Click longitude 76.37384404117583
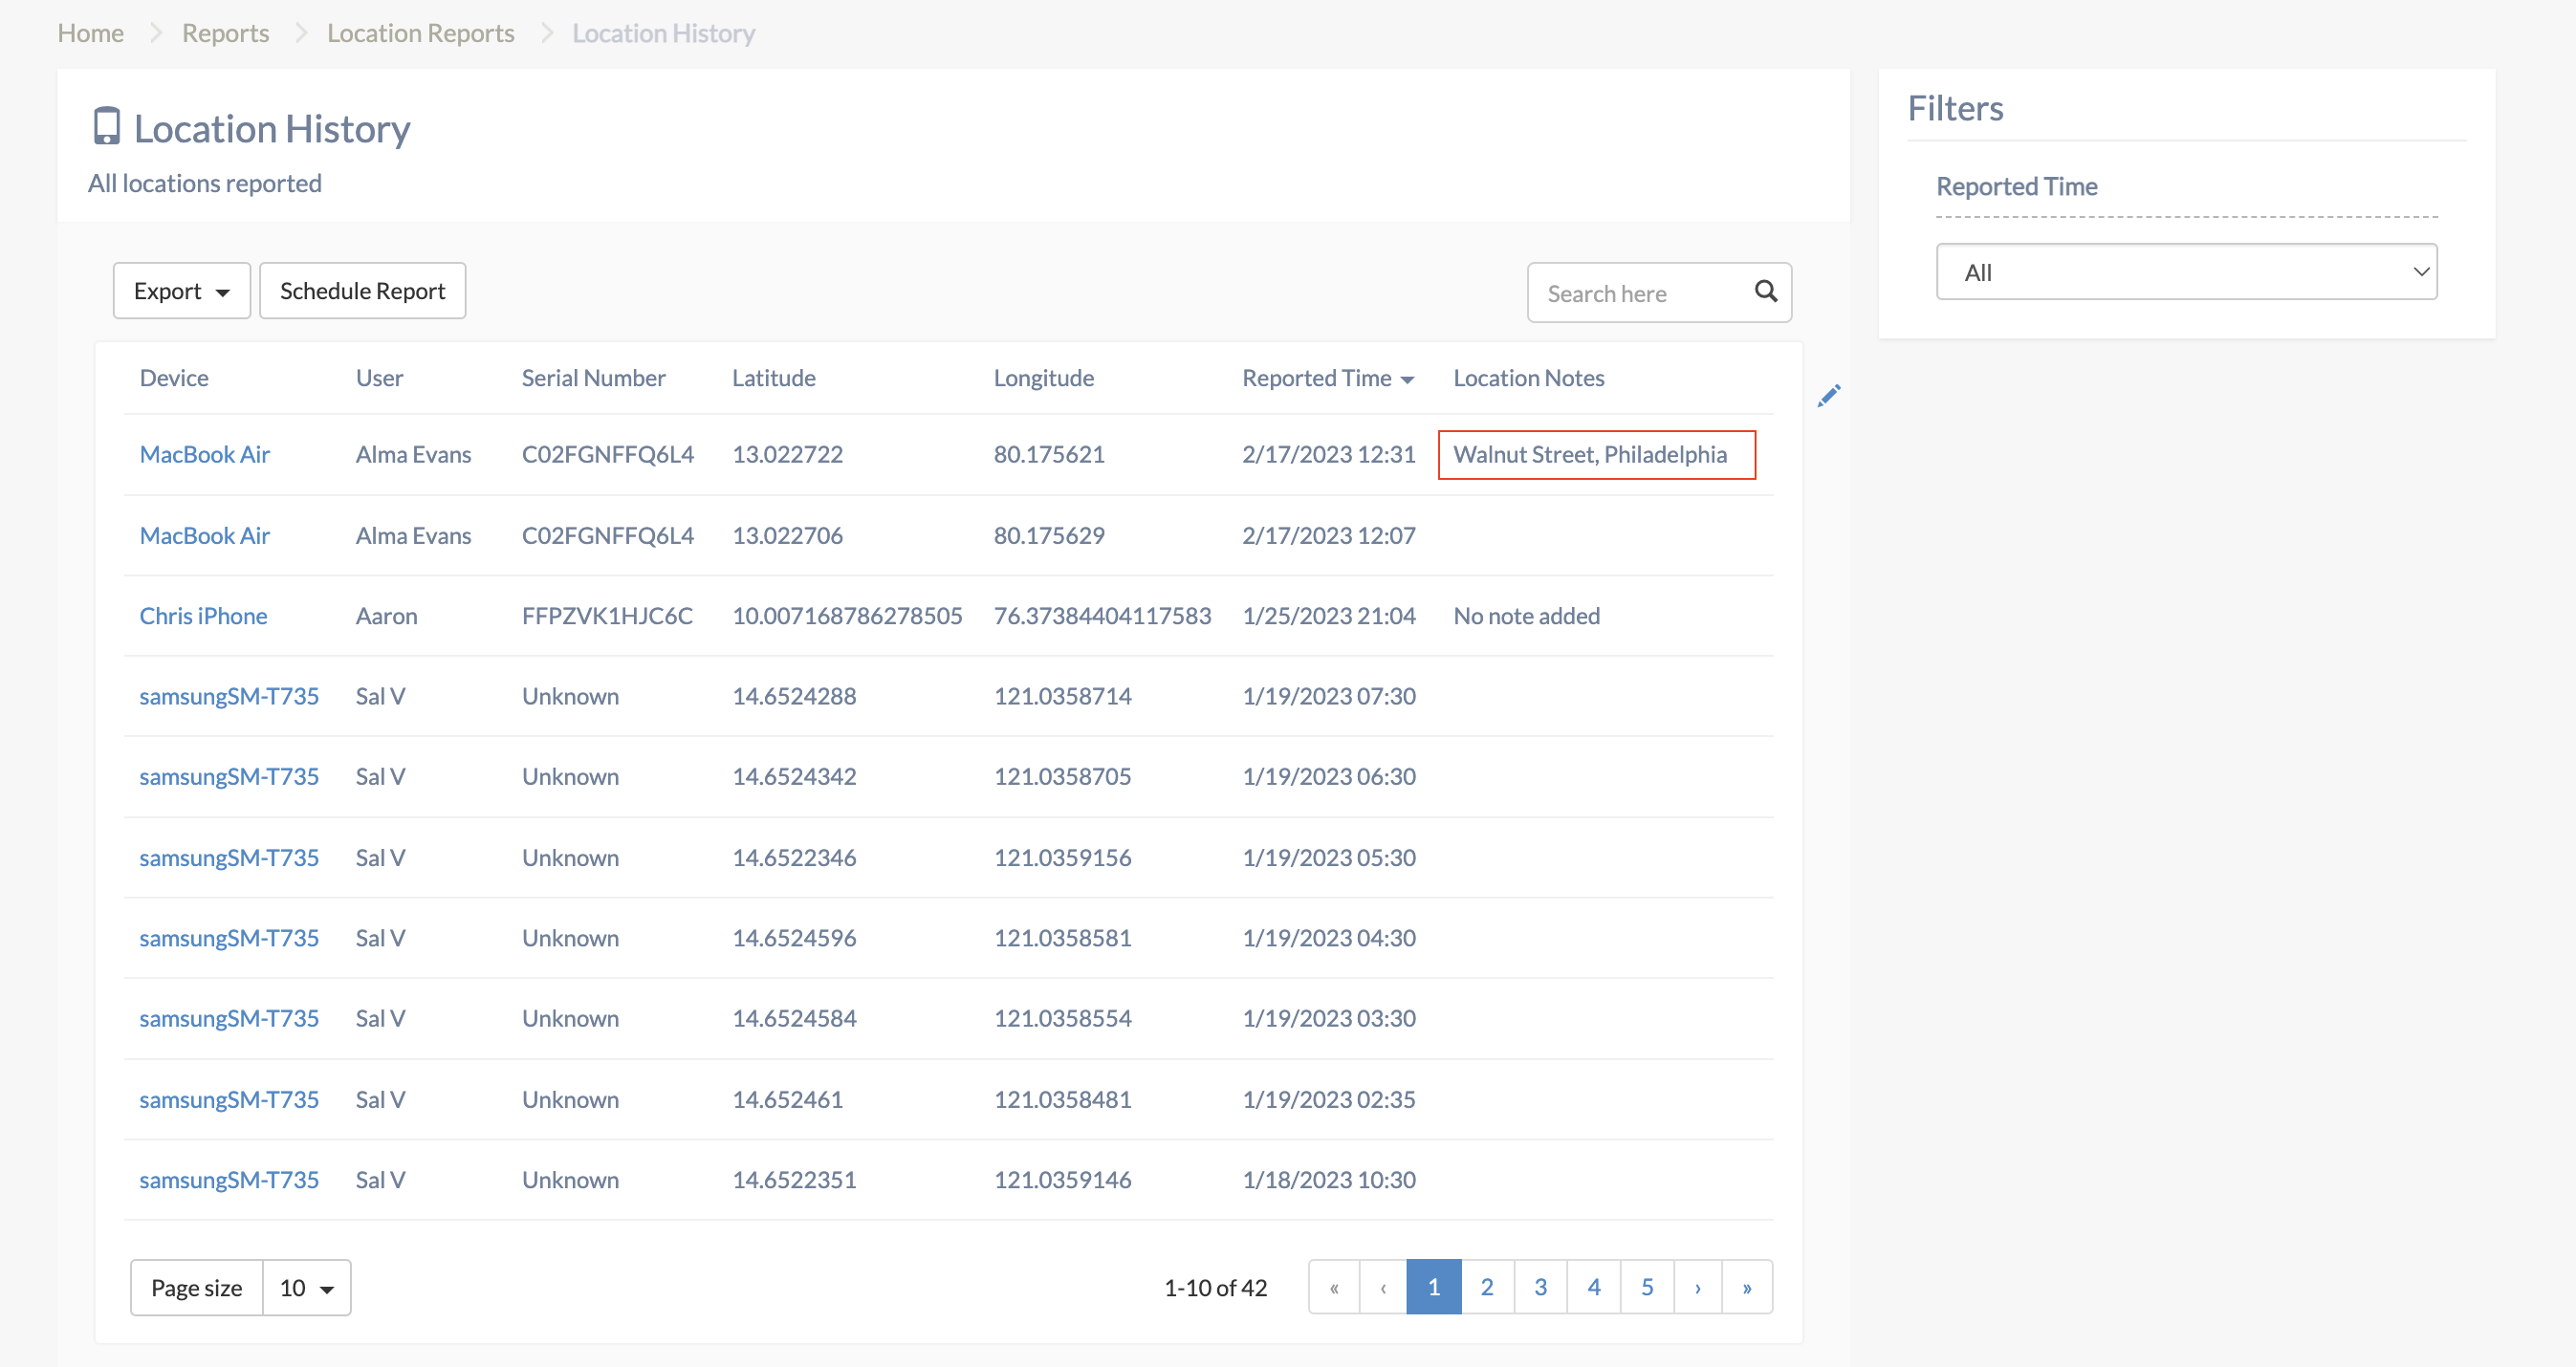2576x1367 pixels. coord(1102,616)
